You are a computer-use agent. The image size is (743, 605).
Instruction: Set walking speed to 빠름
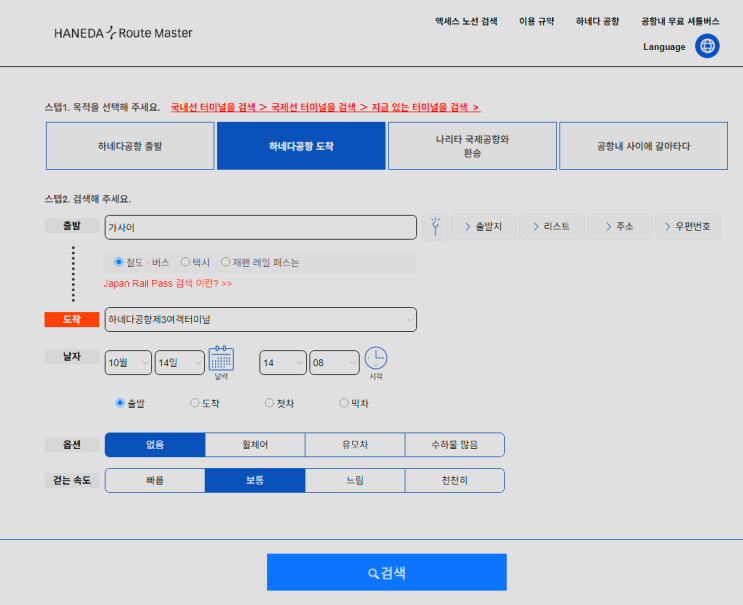click(x=155, y=480)
